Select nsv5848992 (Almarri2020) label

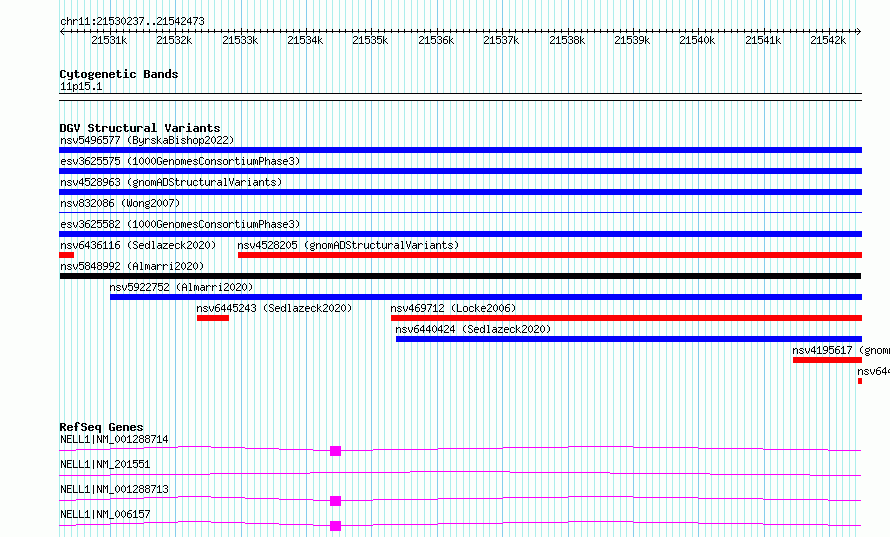point(132,266)
